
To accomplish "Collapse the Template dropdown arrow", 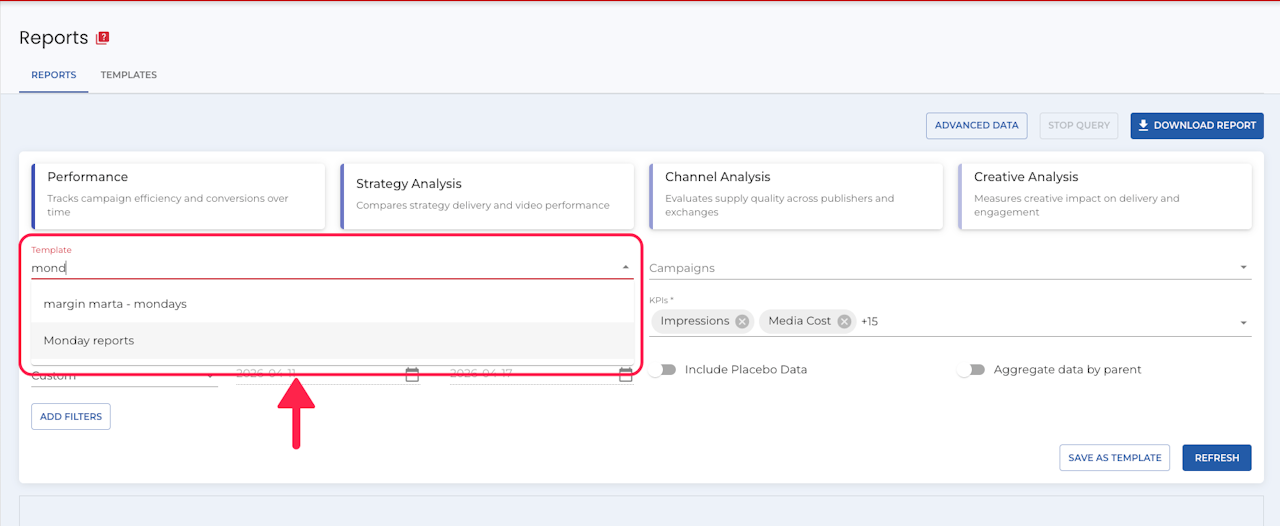I will 626,267.
